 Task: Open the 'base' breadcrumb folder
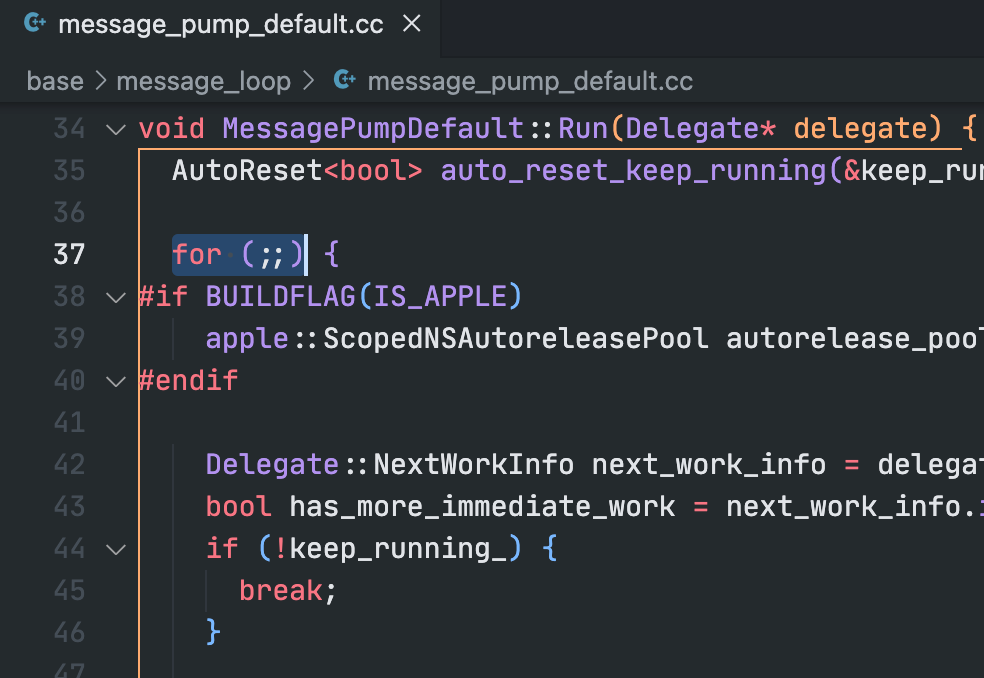(55, 81)
